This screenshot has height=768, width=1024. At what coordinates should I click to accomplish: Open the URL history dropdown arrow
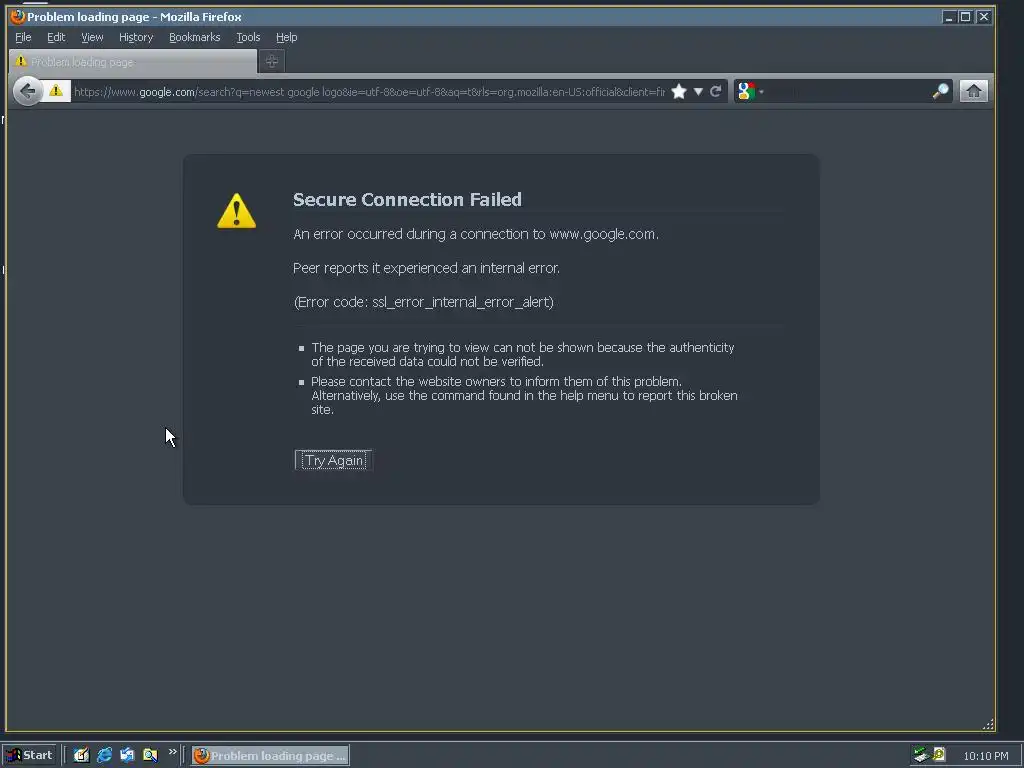coord(698,91)
